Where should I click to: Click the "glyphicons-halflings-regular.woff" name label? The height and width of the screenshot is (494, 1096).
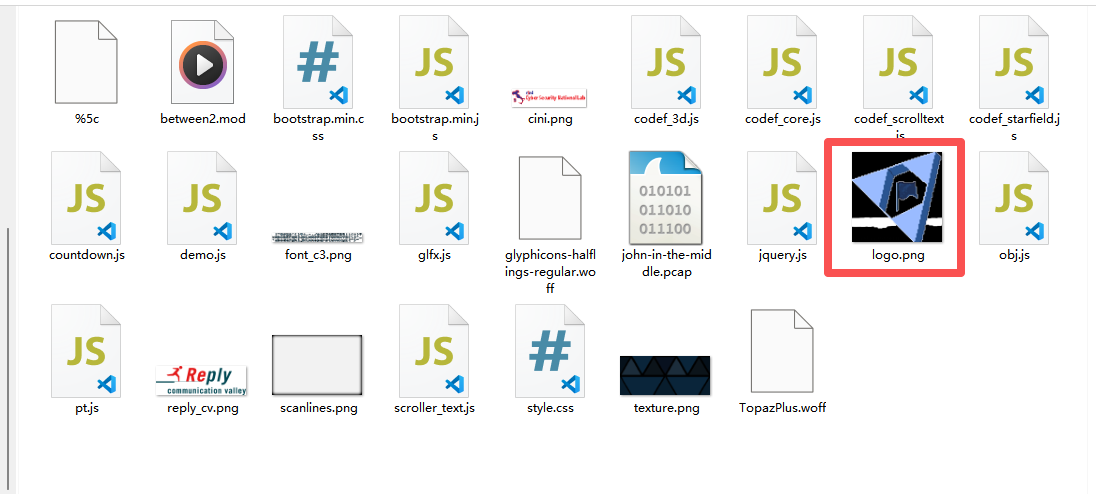550,271
